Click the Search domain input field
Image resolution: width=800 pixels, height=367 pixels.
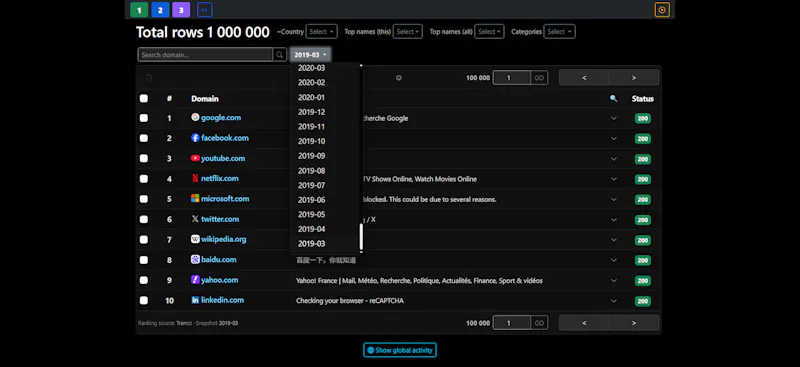pyautogui.click(x=205, y=55)
